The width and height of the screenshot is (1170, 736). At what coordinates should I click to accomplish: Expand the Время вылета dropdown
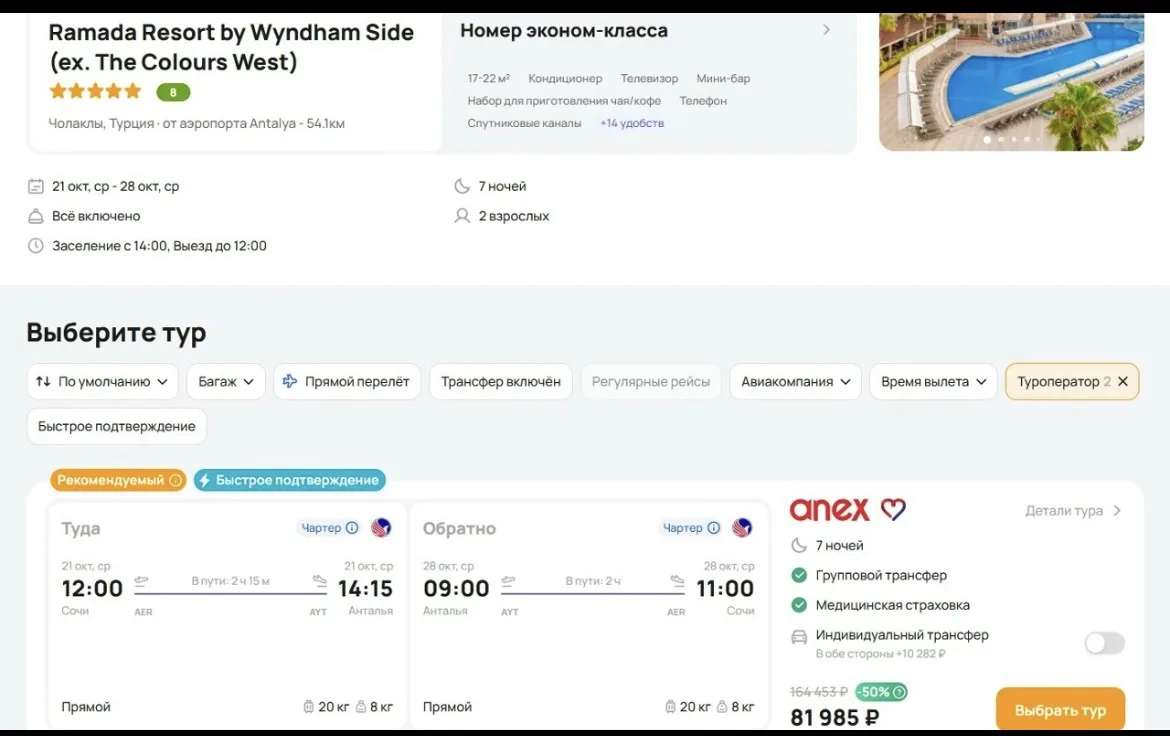pos(933,381)
